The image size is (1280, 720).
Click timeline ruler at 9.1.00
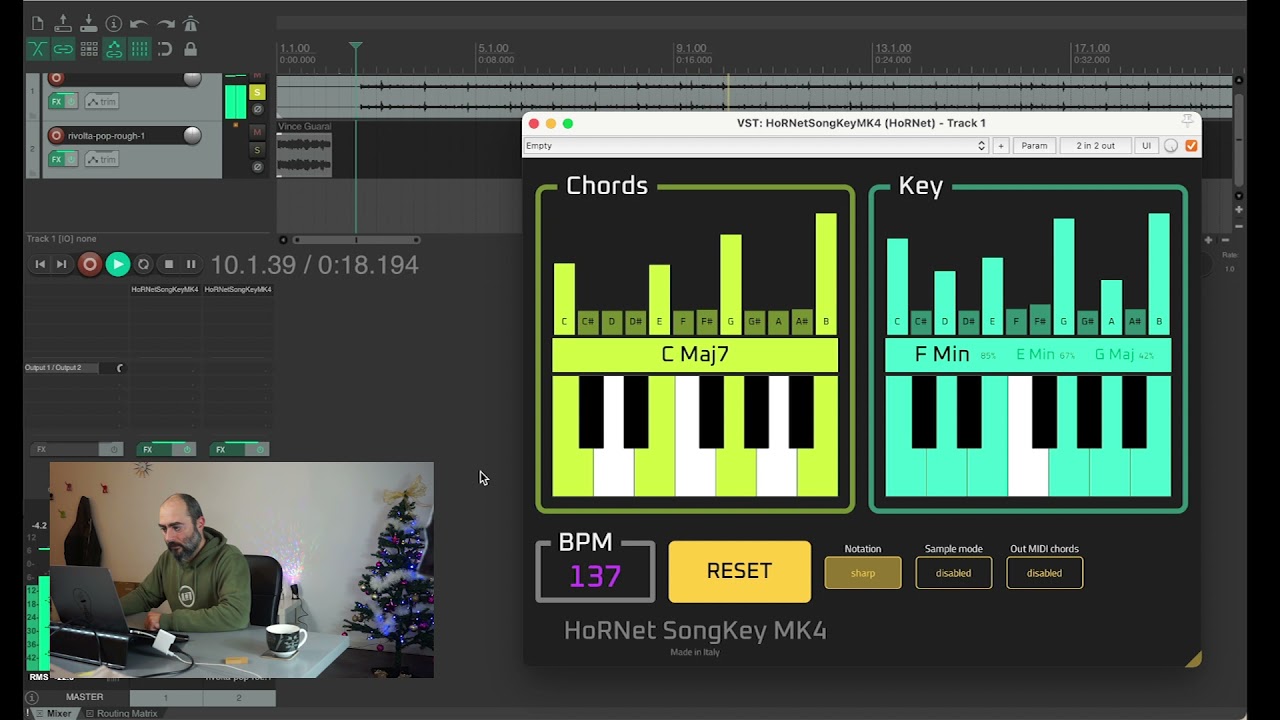tap(692, 48)
